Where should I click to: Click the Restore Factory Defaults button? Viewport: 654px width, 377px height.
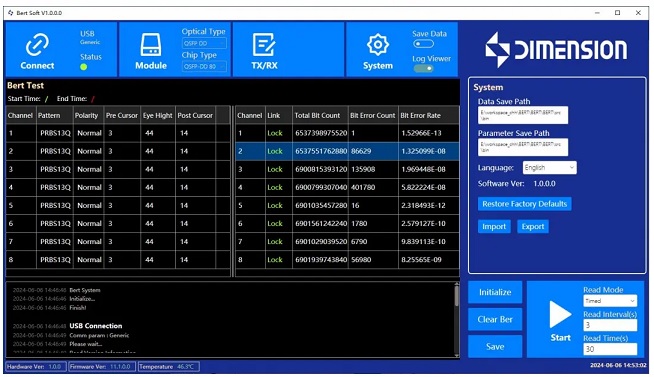[x=524, y=204]
